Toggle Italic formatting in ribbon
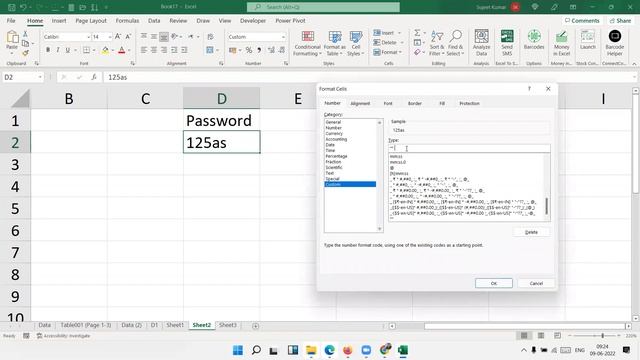 58,50
